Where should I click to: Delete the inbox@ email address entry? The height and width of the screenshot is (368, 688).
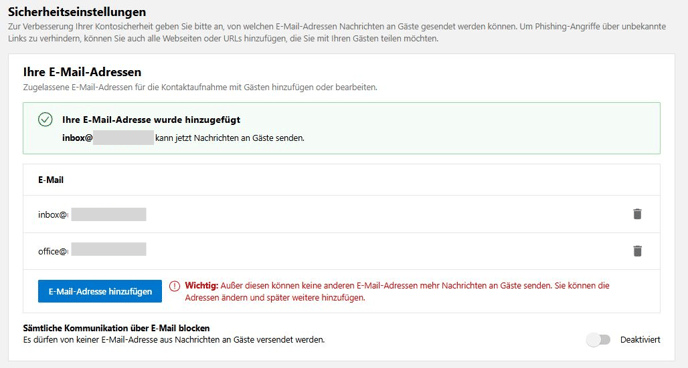[x=637, y=214]
